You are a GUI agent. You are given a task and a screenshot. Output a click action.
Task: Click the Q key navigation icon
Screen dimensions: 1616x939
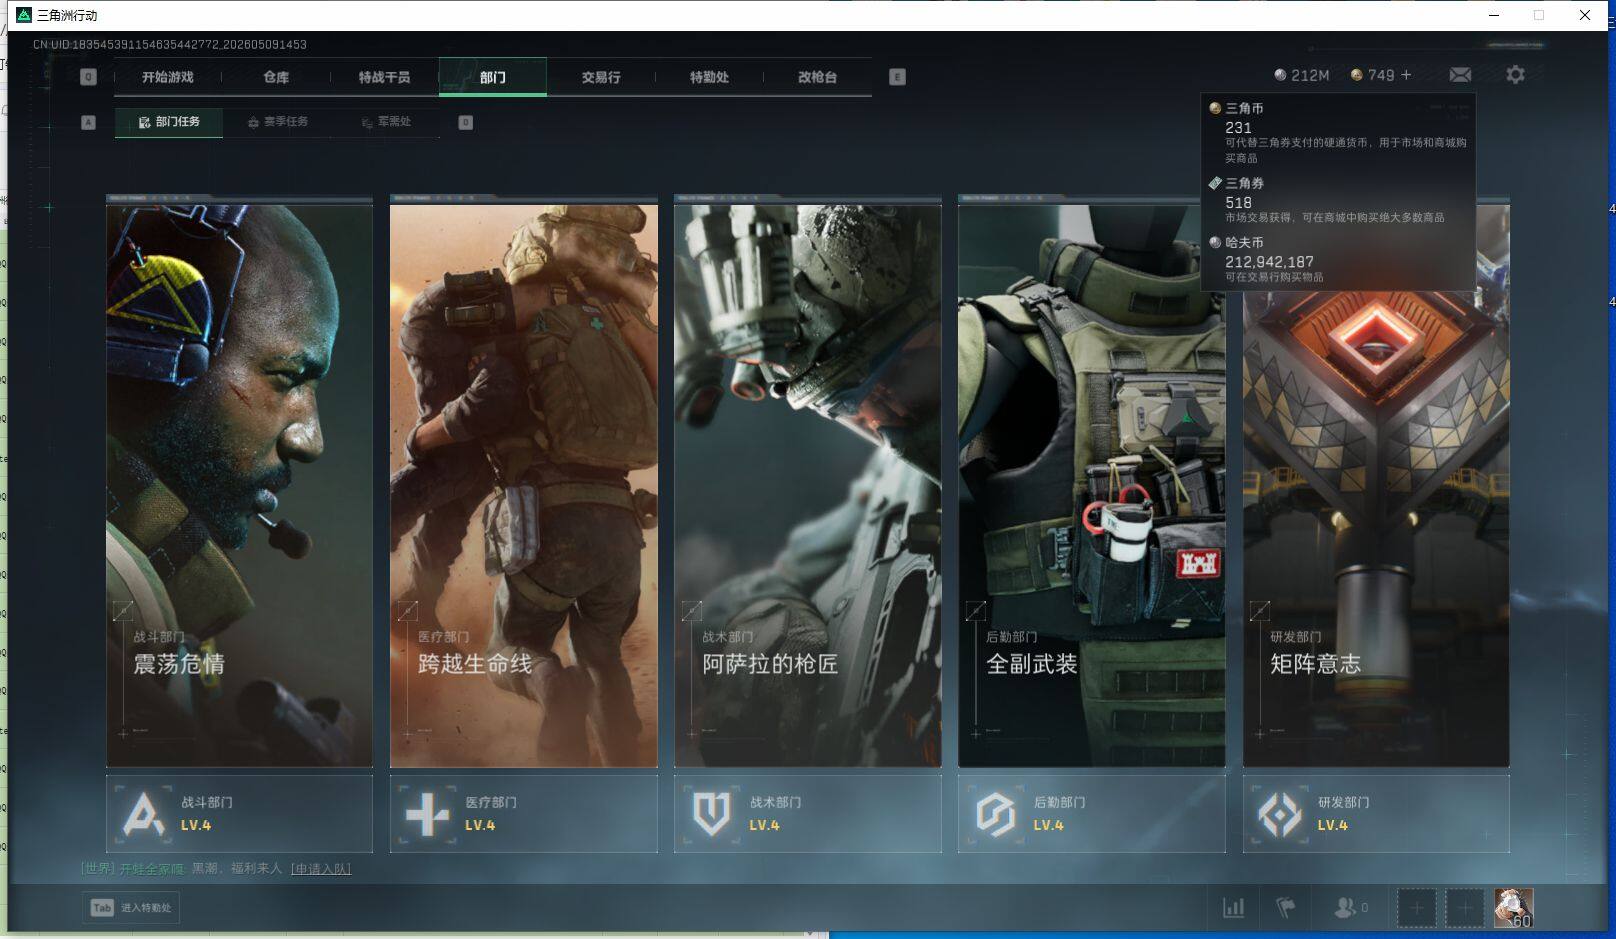[x=88, y=77]
